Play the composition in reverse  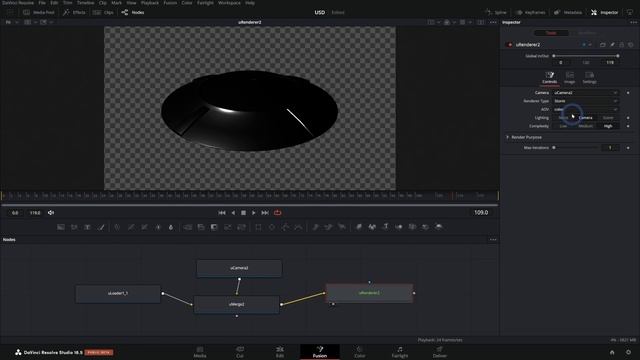[233, 213]
